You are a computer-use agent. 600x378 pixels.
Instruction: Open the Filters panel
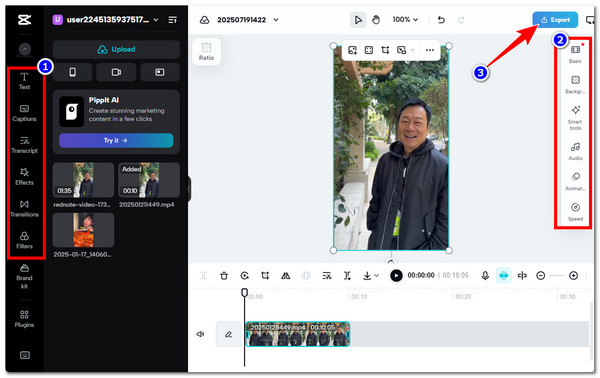tap(24, 240)
